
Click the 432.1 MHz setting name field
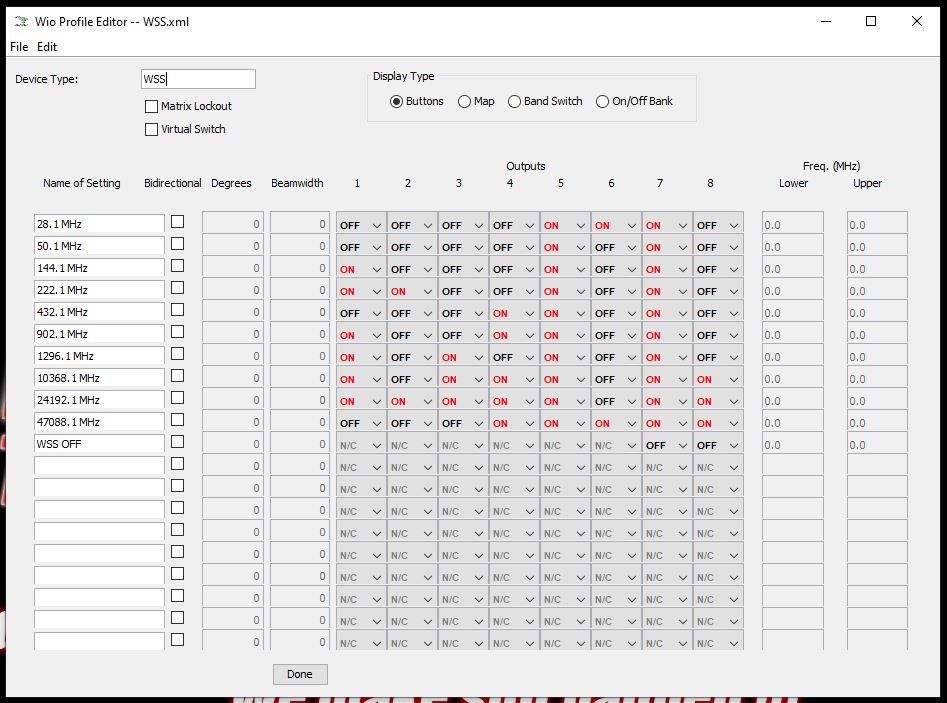click(x=98, y=312)
